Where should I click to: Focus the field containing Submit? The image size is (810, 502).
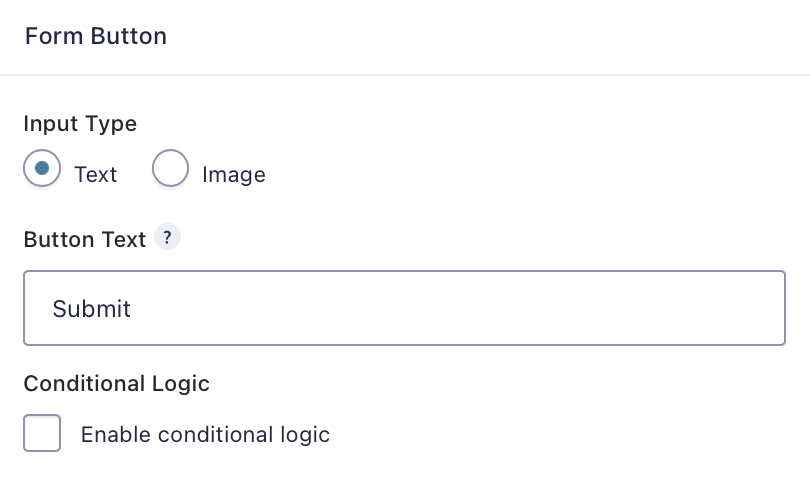(404, 308)
